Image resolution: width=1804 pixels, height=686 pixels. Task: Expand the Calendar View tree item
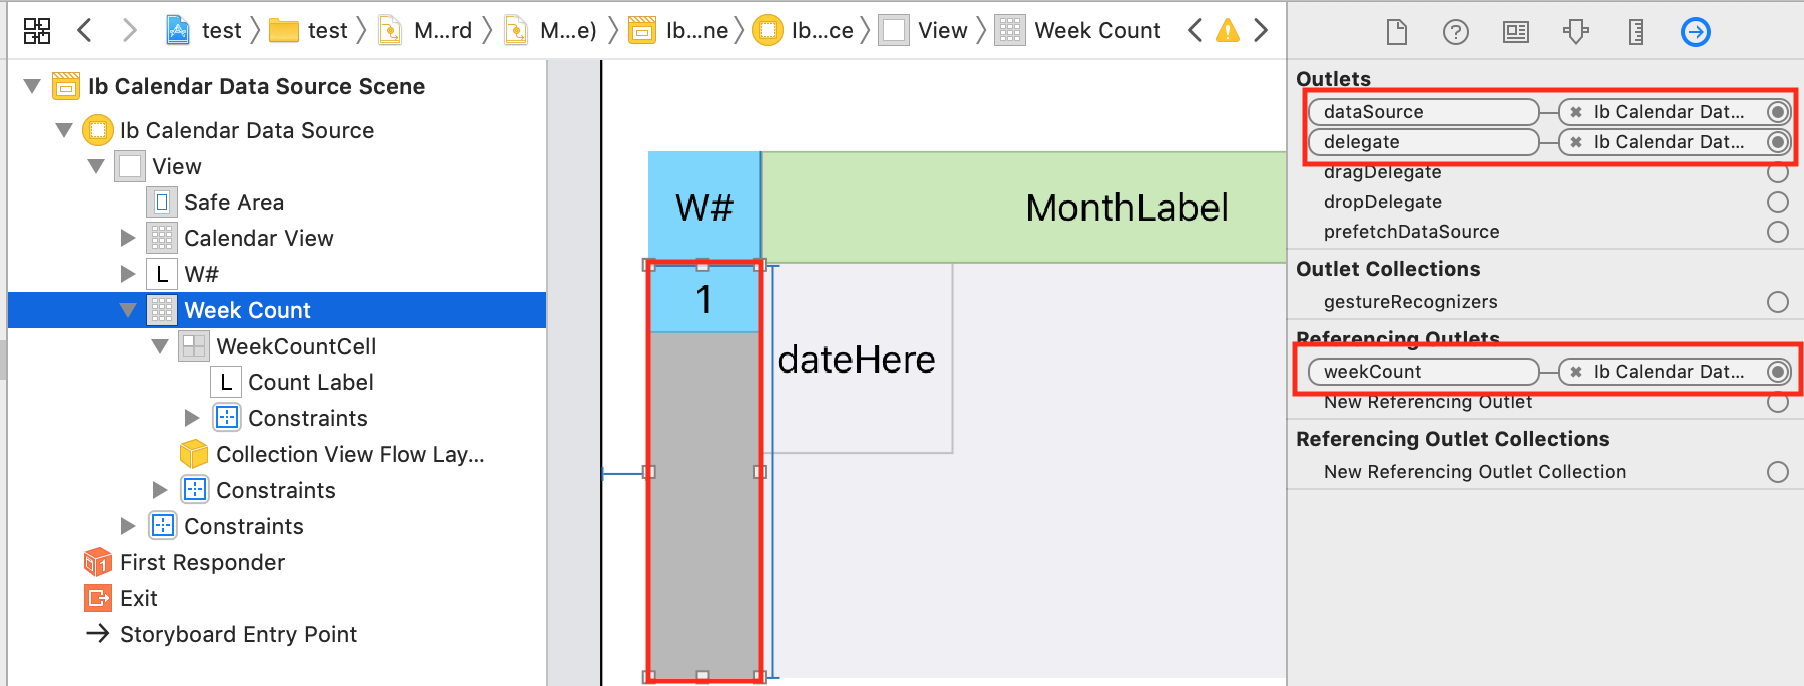tap(128, 238)
